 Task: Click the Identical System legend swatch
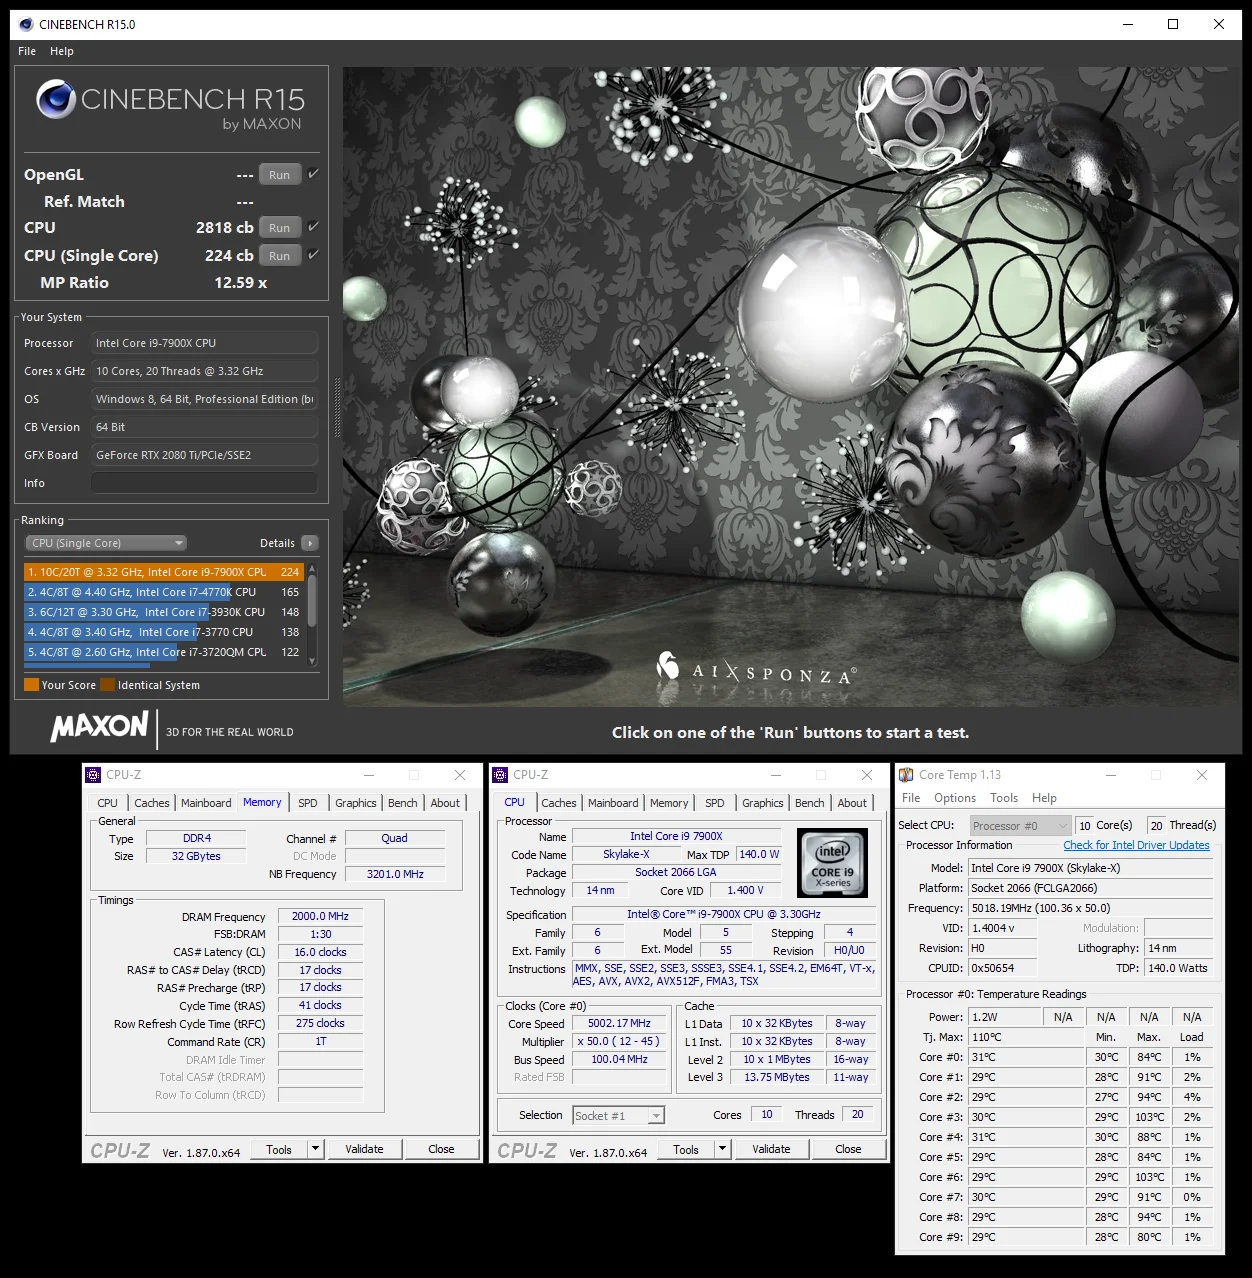tap(107, 685)
